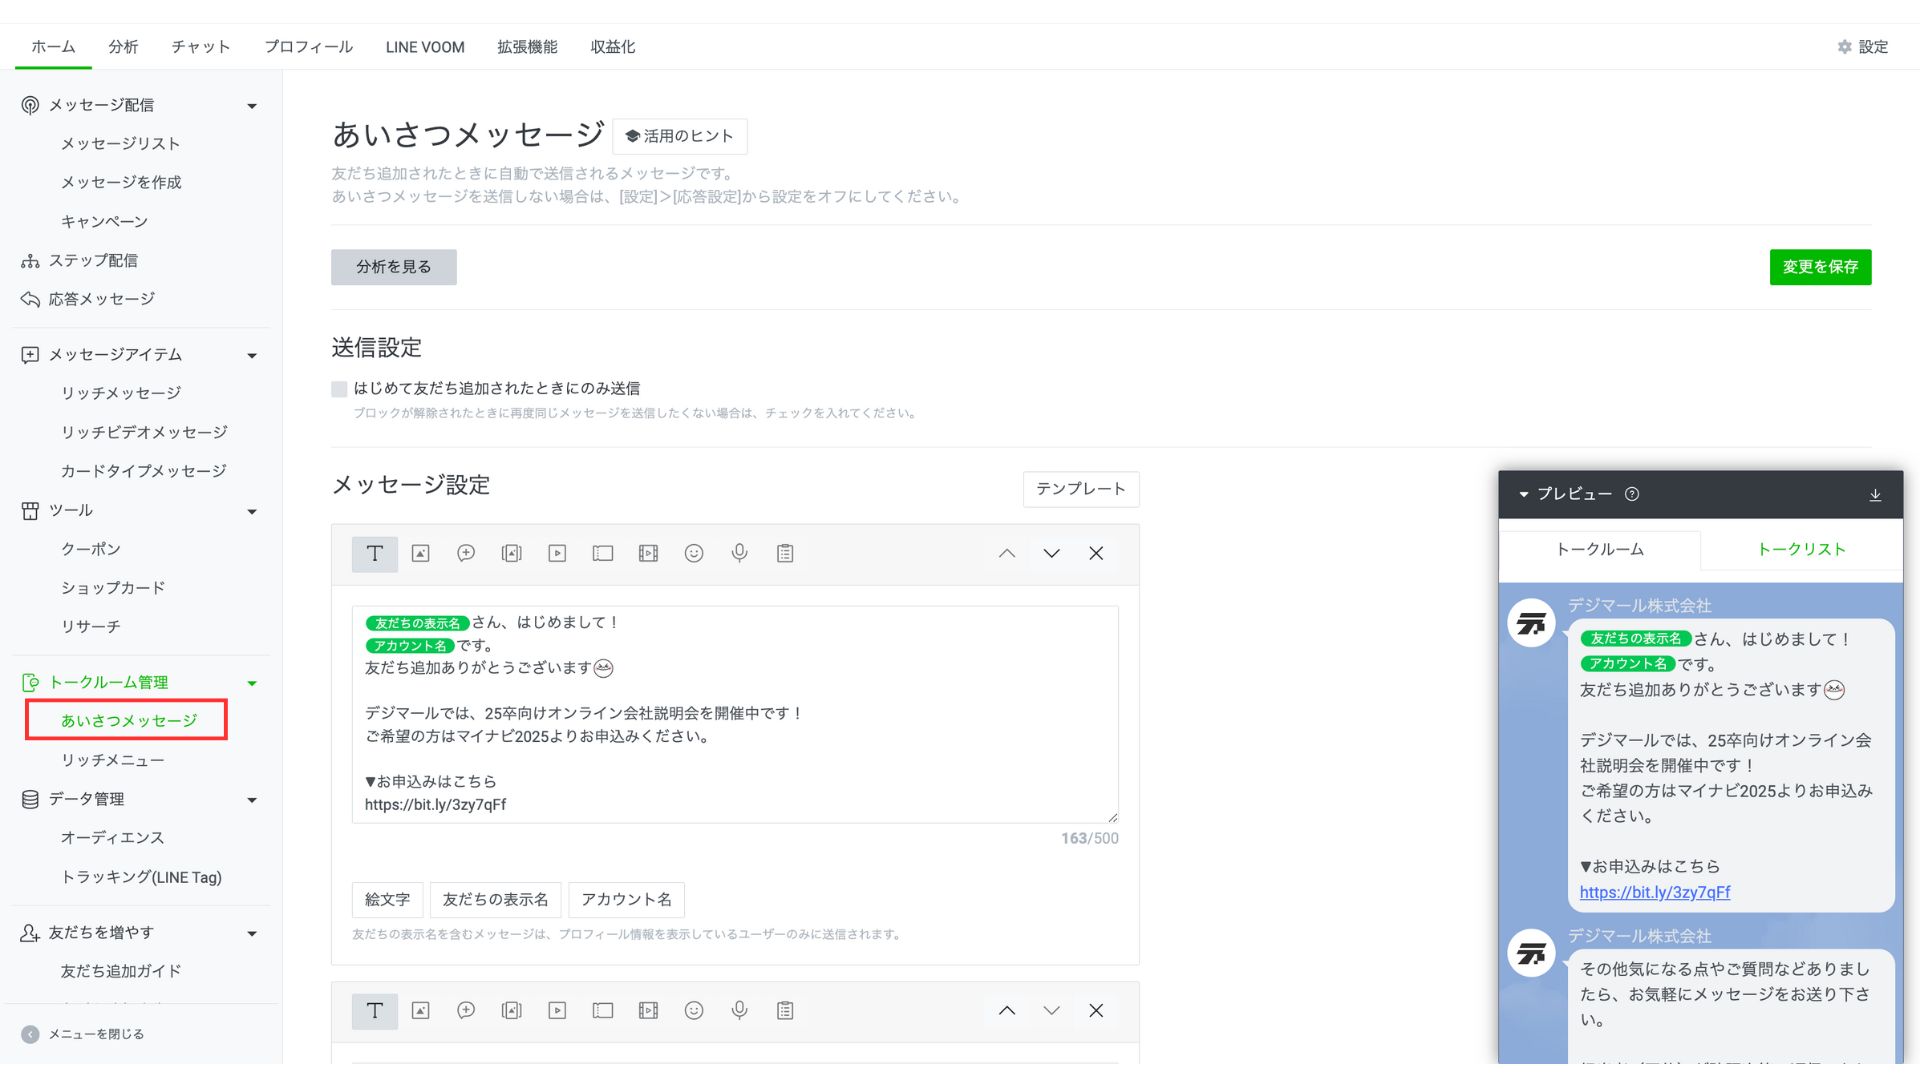Image resolution: width=1920 pixels, height=1080 pixels.
Task: Insert アカウント名 via the button below editor
Action: (x=627, y=900)
